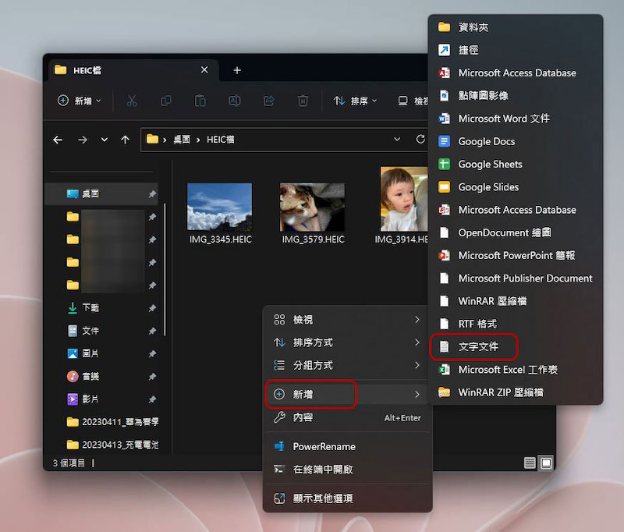The height and width of the screenshot is (532, 624).
Task: Expand recent locations chevron next to forward arrow
Action: click(x=103, y=139)
